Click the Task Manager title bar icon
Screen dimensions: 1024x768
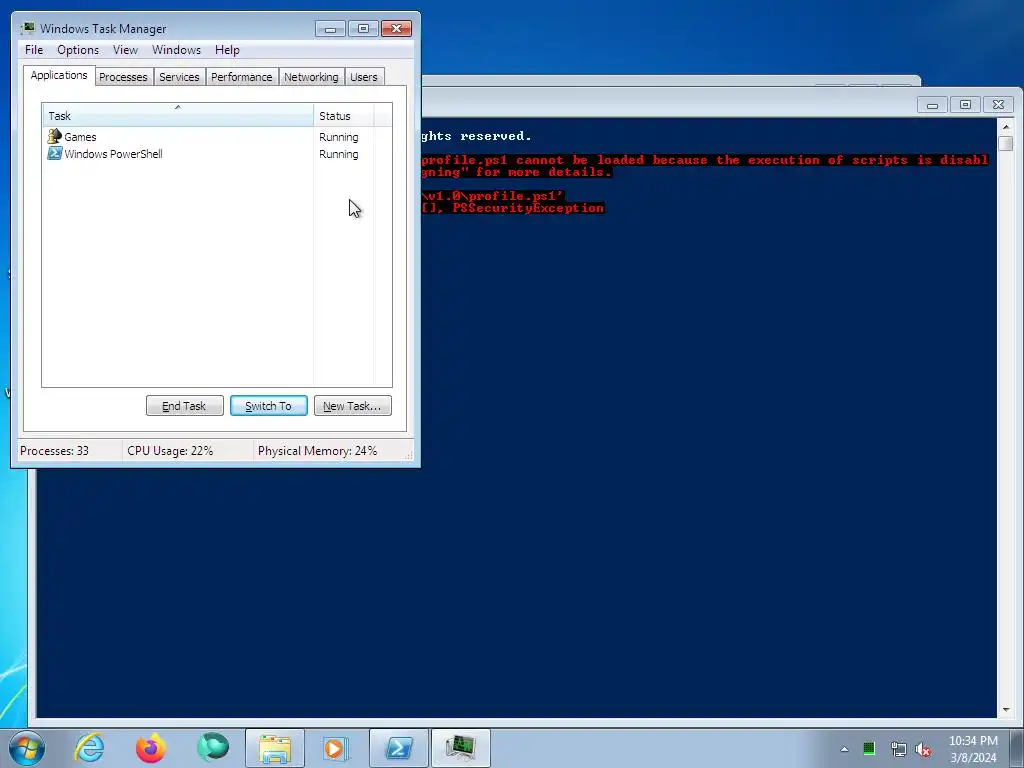(28, 28)
